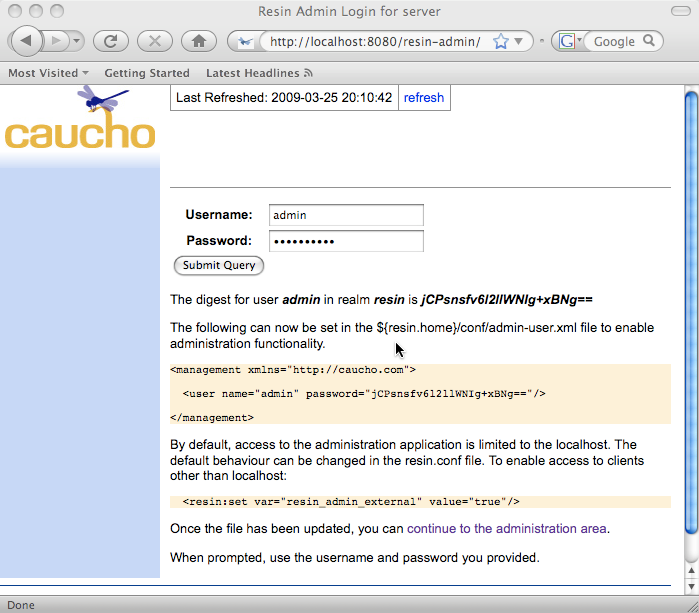Click the closing </management> tag line
This screenshot has height=613, width=699.
(x=212, y=418)
